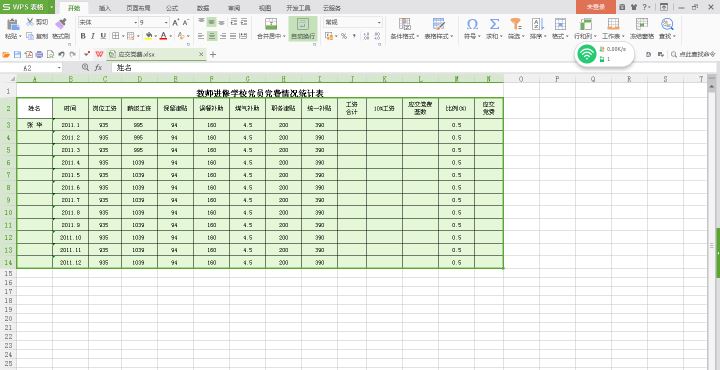
Task: Close the xlsx document tab
Action: pyautogui.click(x=201, y=54)
